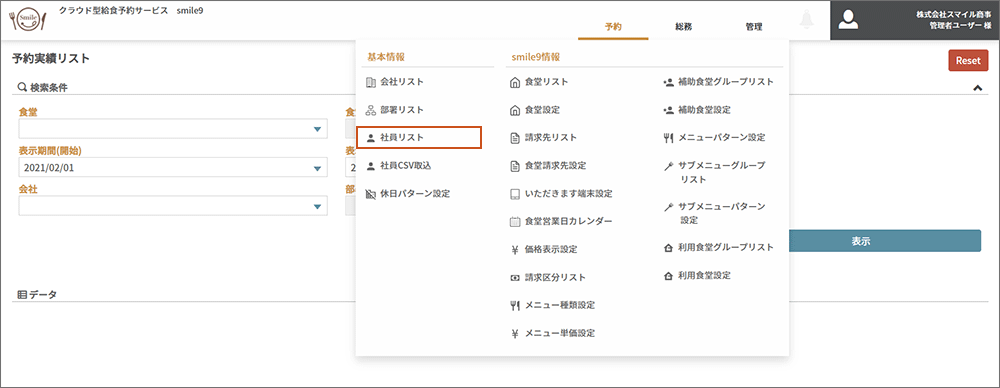Click the 管理者ユーザー account name
Image resolution: width=1000 pixels, height=388 pixels.
(x=960, y=26)
